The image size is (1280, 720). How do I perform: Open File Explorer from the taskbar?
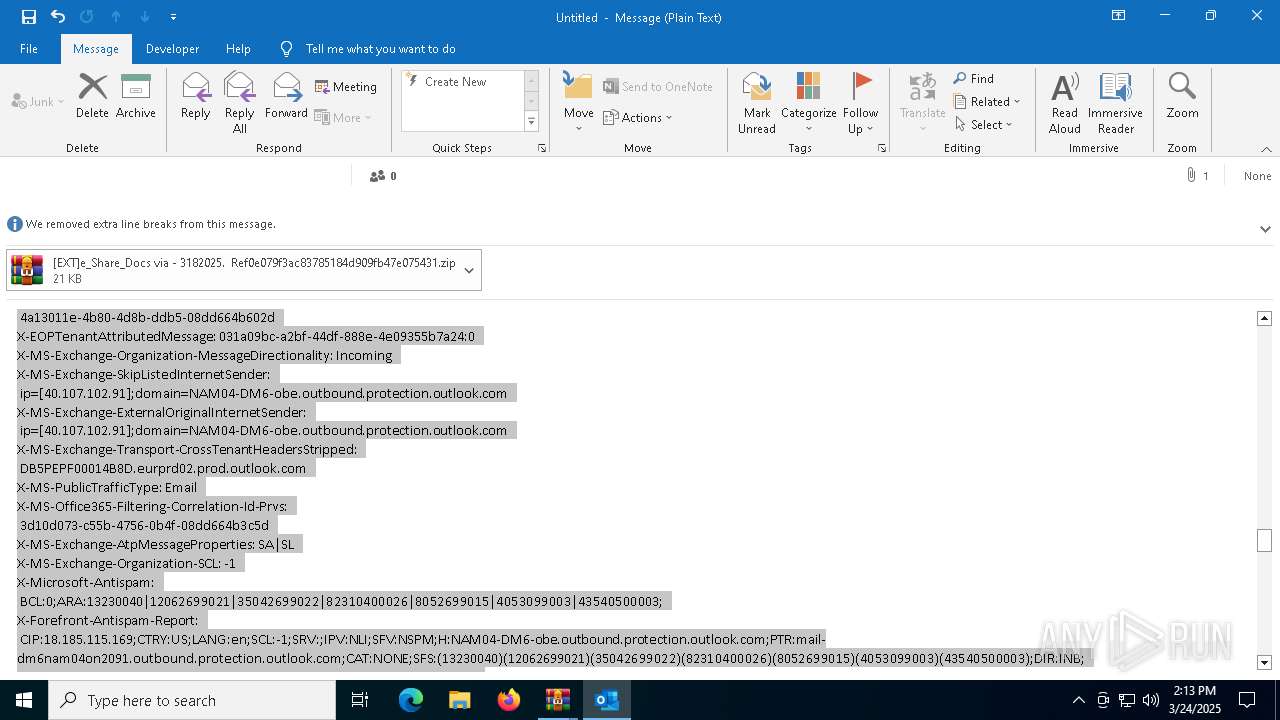pos(460,700)
